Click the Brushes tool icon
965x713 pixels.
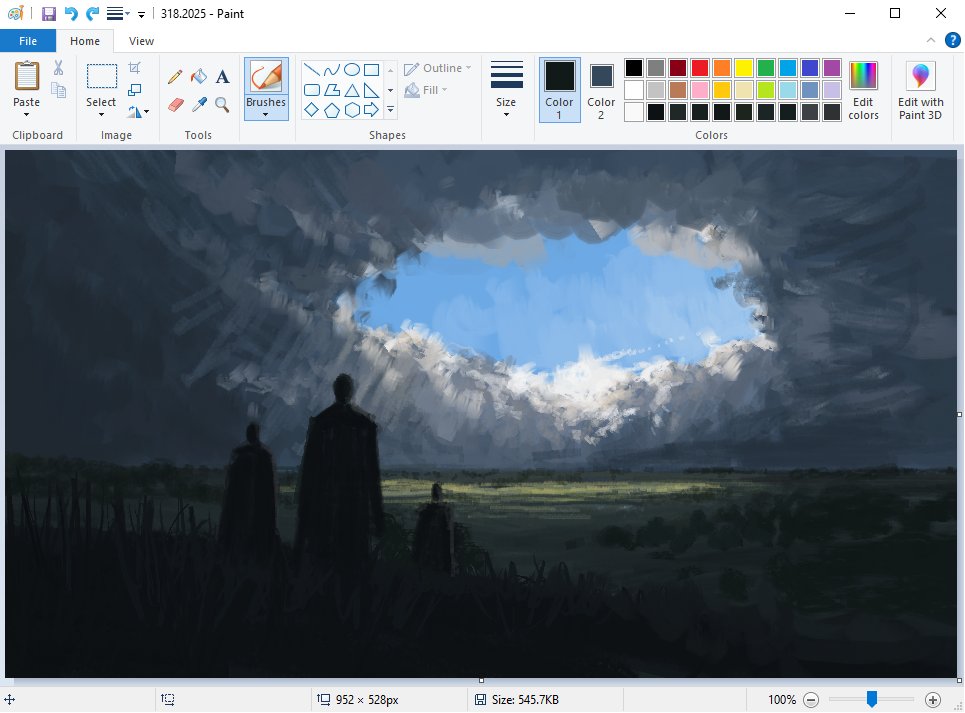click(x=266, y=76)
